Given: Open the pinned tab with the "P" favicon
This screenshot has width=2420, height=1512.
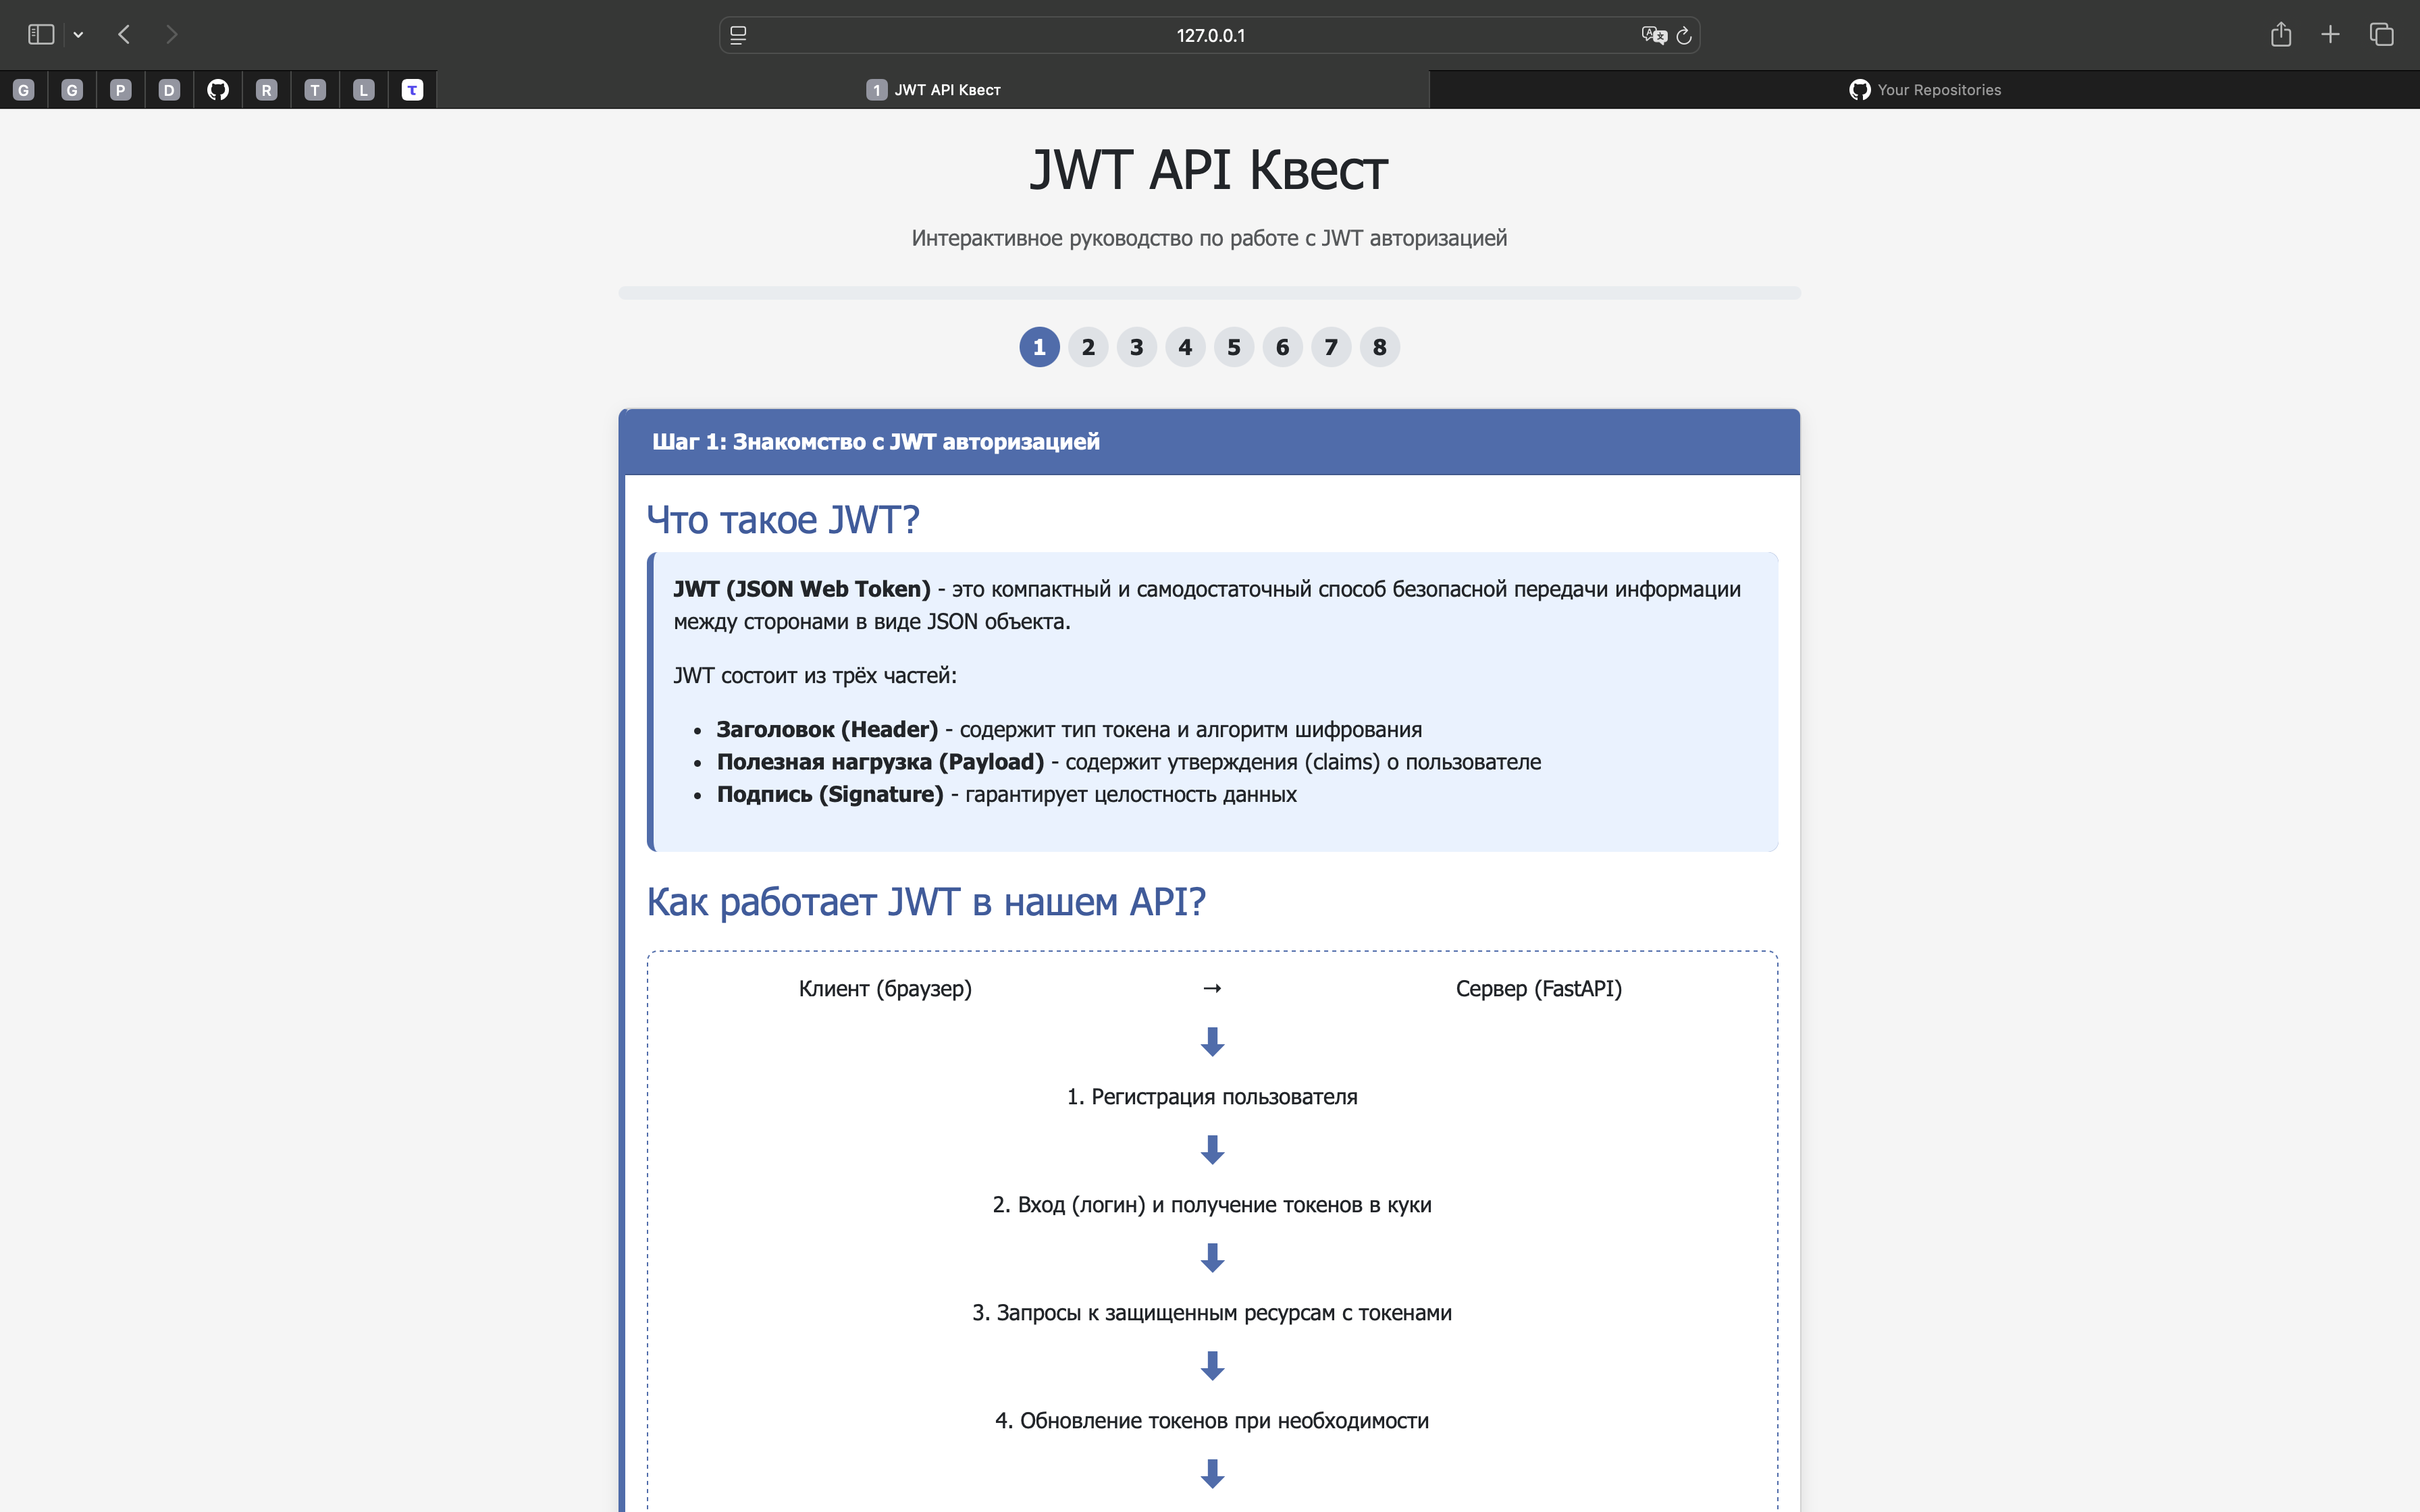Looking at the screenshot, I should pyautogui.click(x=120, y=89).
